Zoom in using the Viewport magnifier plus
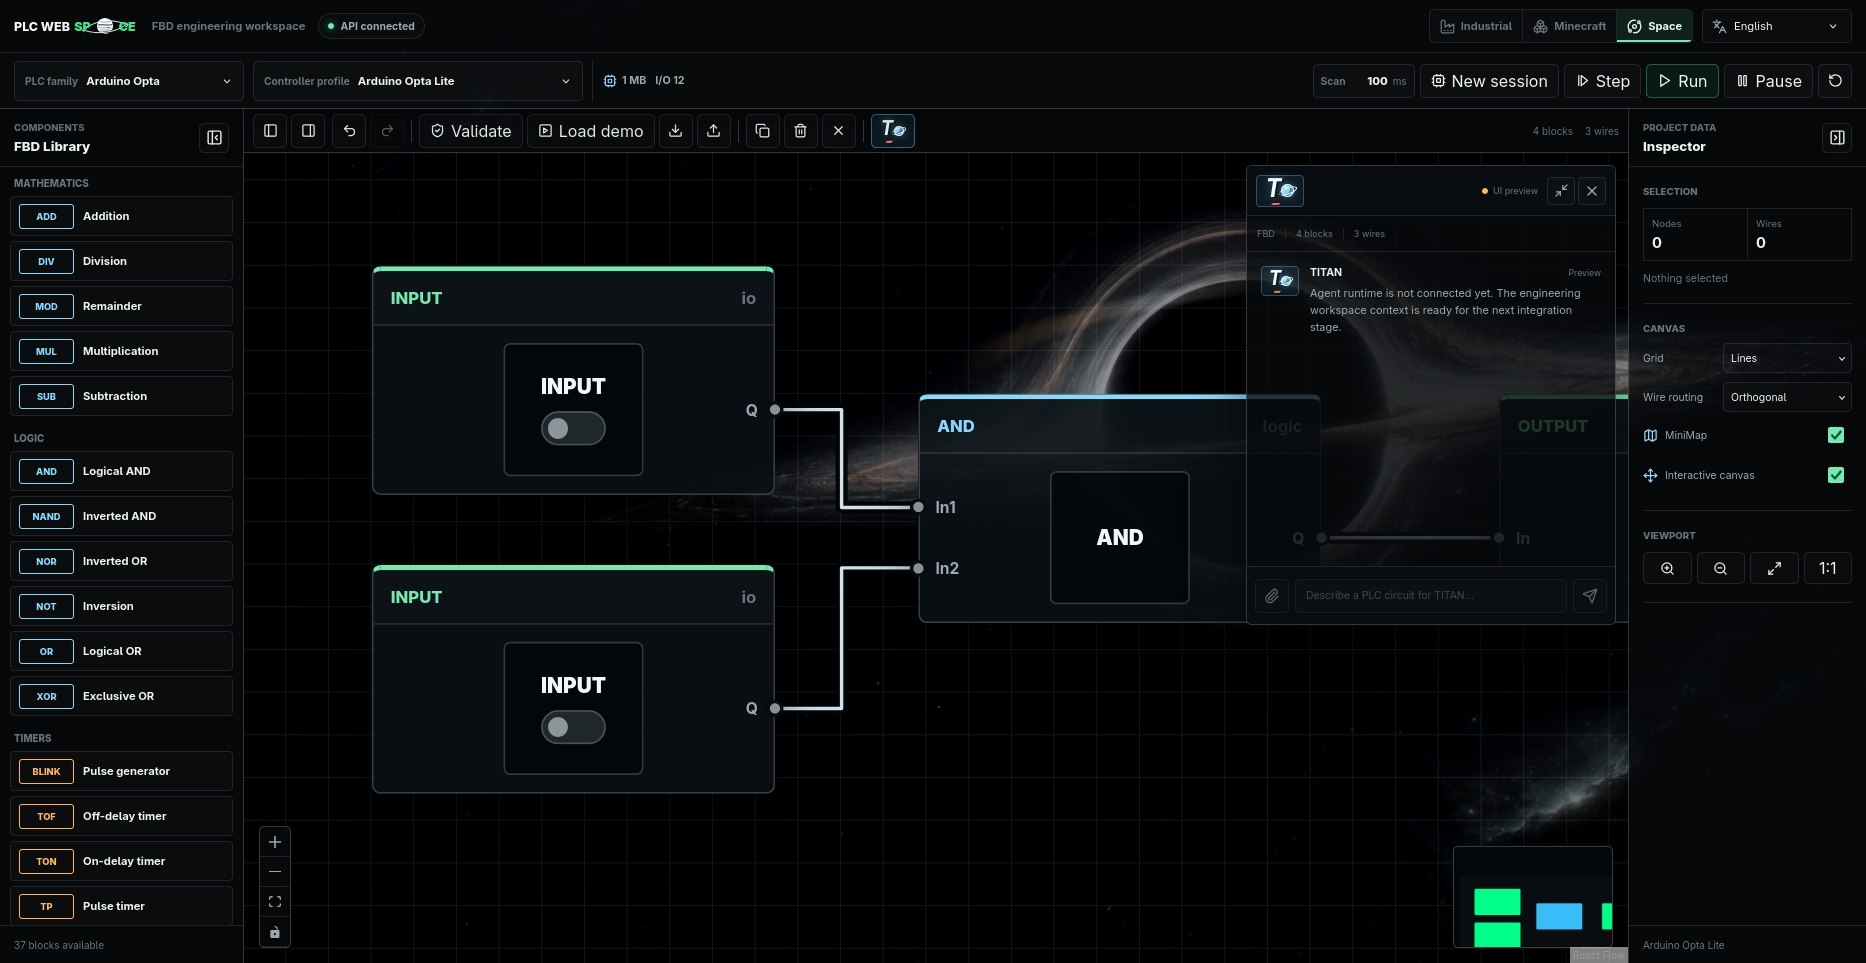This screenshot has height=963, width=1866. click(x=1667, y=568)
